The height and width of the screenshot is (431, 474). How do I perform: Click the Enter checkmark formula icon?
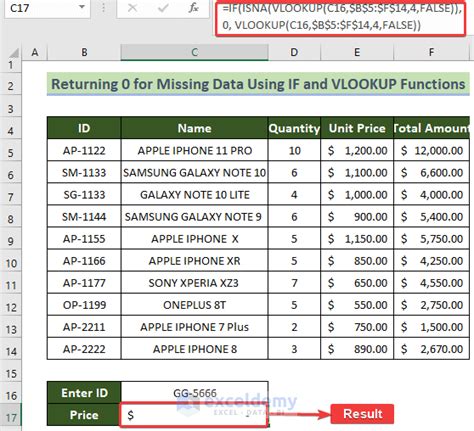click(163, 8)
